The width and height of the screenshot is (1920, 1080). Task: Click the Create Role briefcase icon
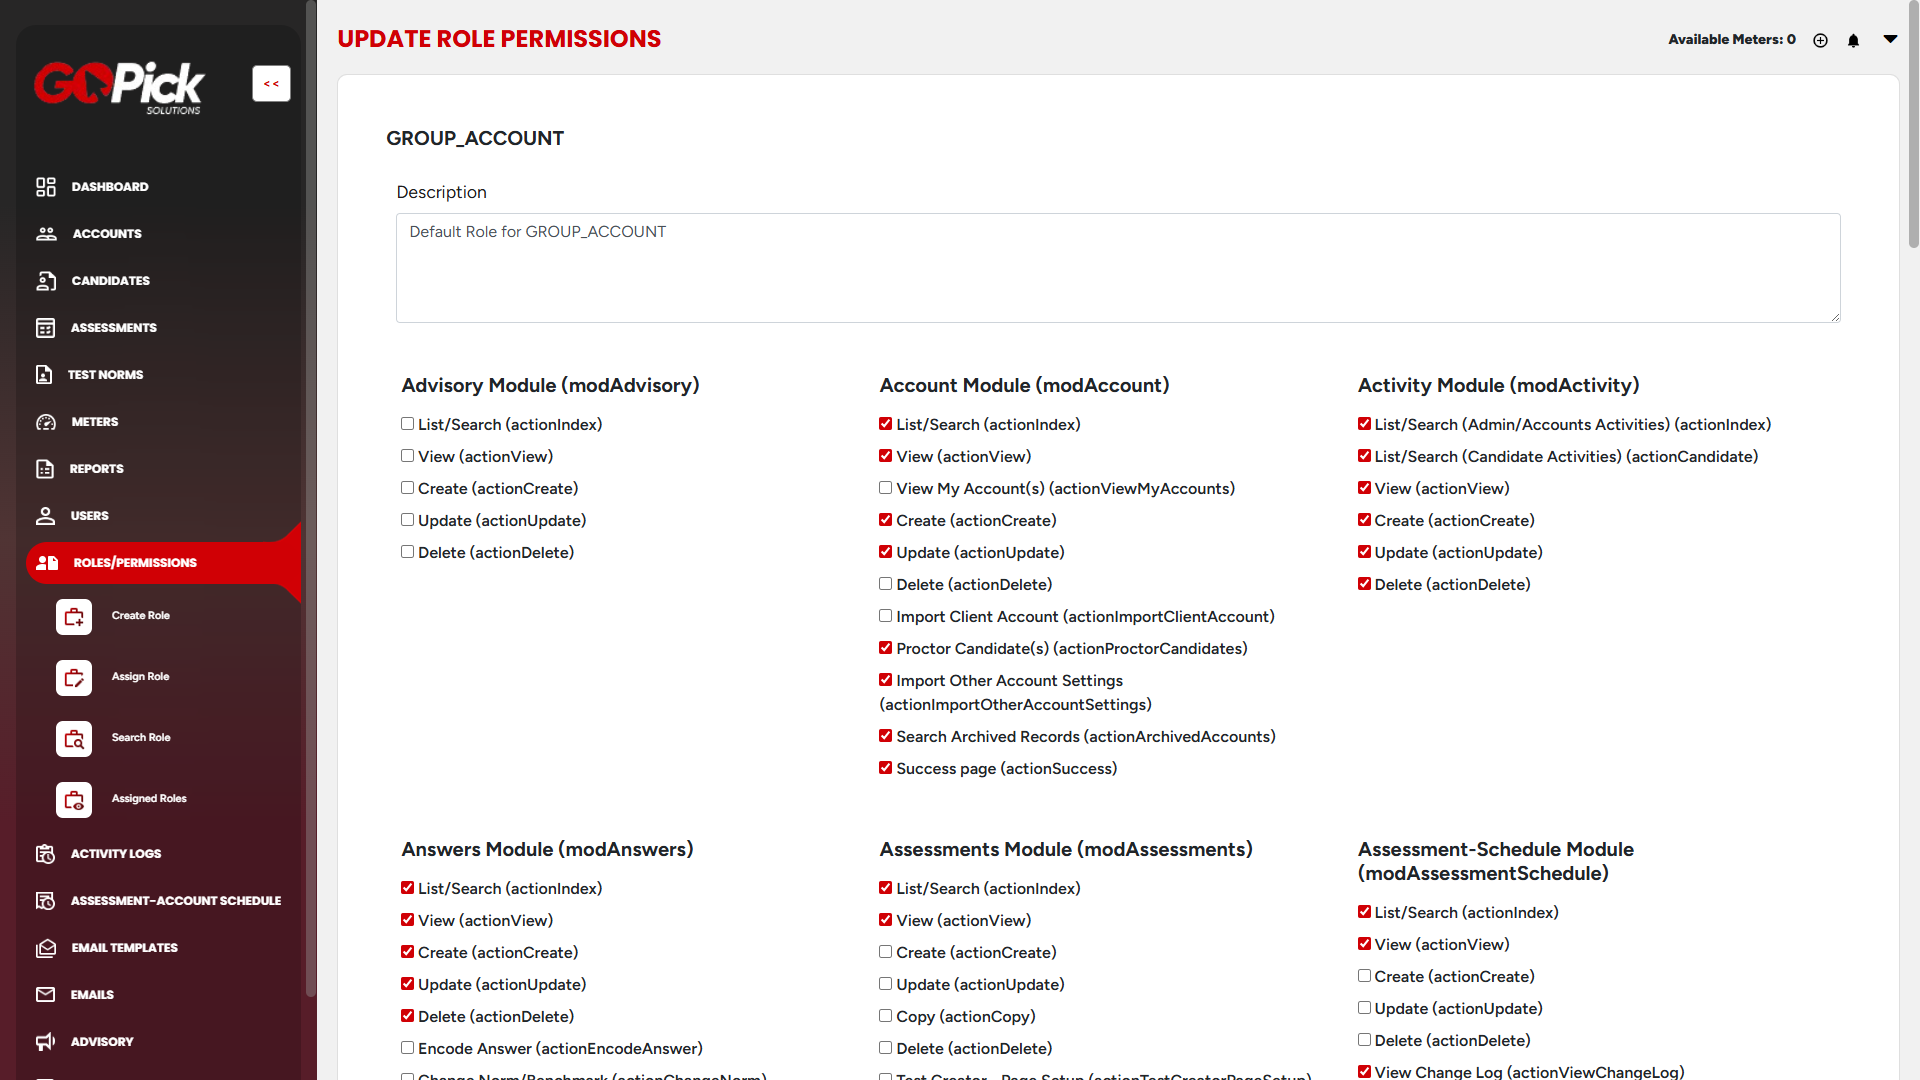coord(74,617)
